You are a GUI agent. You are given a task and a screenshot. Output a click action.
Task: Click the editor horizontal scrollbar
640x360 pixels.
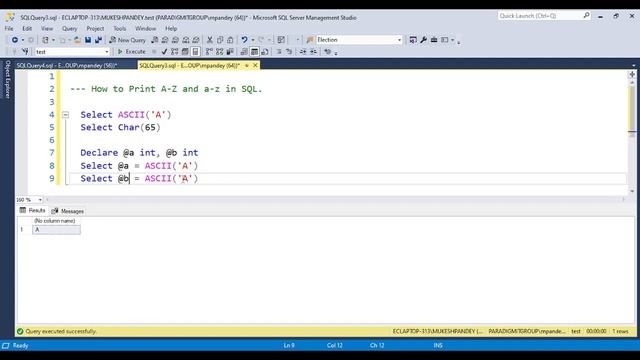pos(336,200)
